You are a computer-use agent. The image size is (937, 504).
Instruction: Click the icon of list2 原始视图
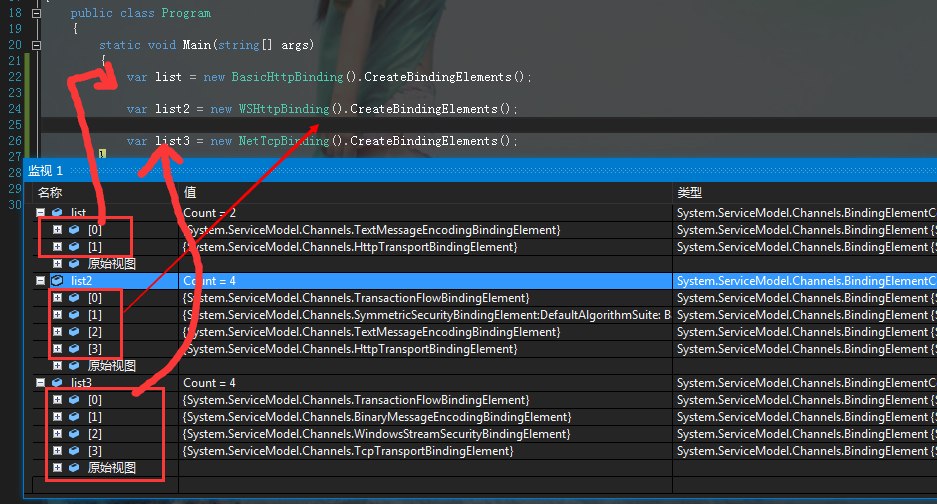pyautogui.click(x=74, y=365)
